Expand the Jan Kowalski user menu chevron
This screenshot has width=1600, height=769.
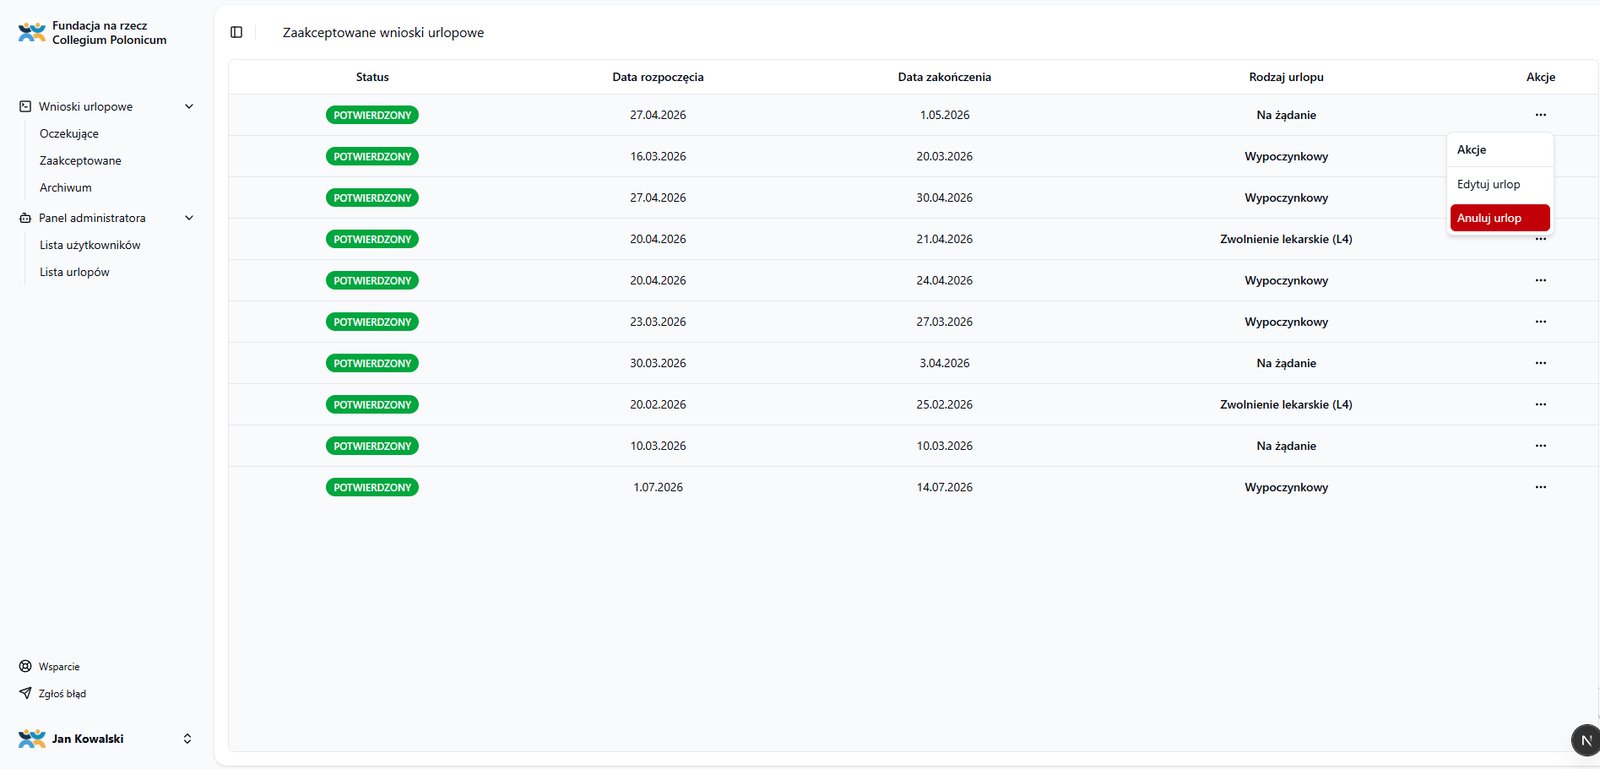(x=187, y=739)
